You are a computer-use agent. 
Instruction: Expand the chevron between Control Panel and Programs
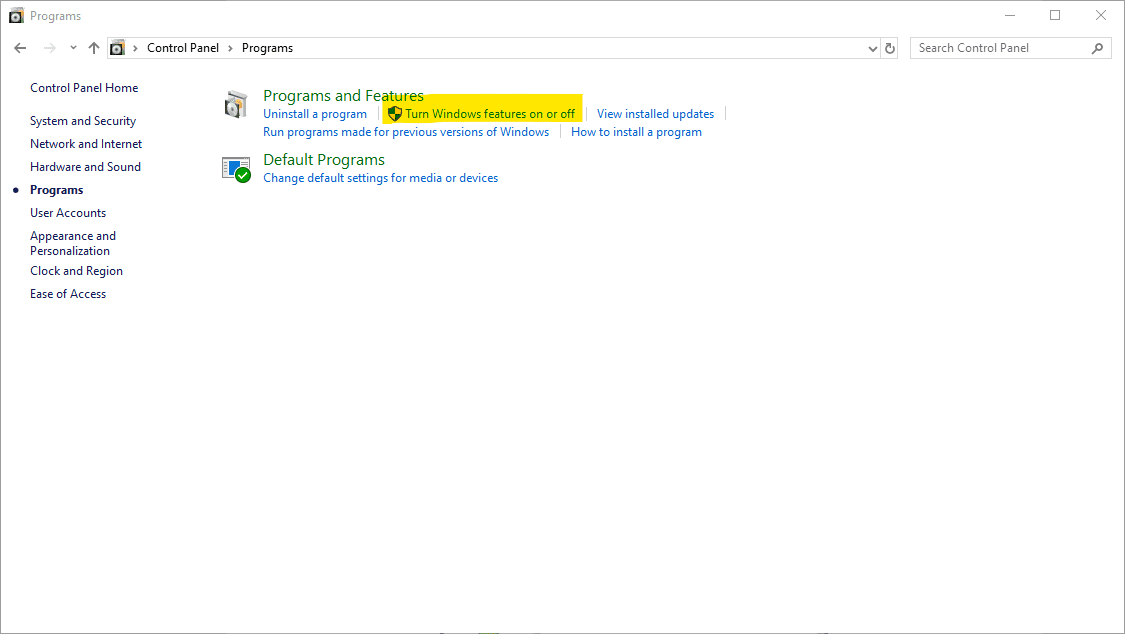(x=230, y=48)
